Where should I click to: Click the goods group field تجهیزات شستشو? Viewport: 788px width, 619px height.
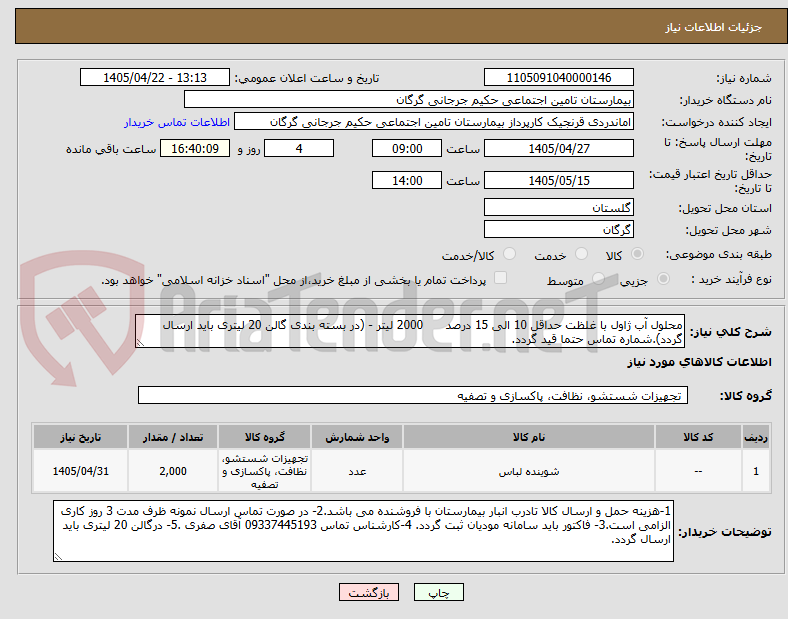tap(413, 395)
